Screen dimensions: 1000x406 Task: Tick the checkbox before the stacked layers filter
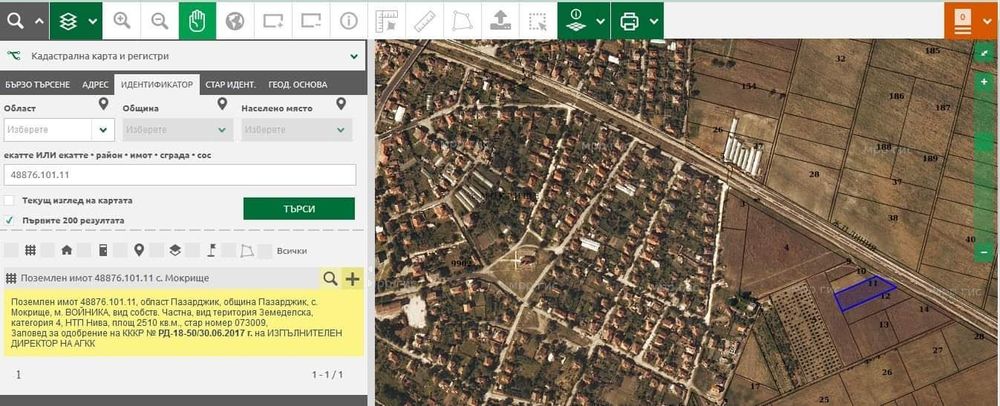pyautogui.click(x=156, y=250)
